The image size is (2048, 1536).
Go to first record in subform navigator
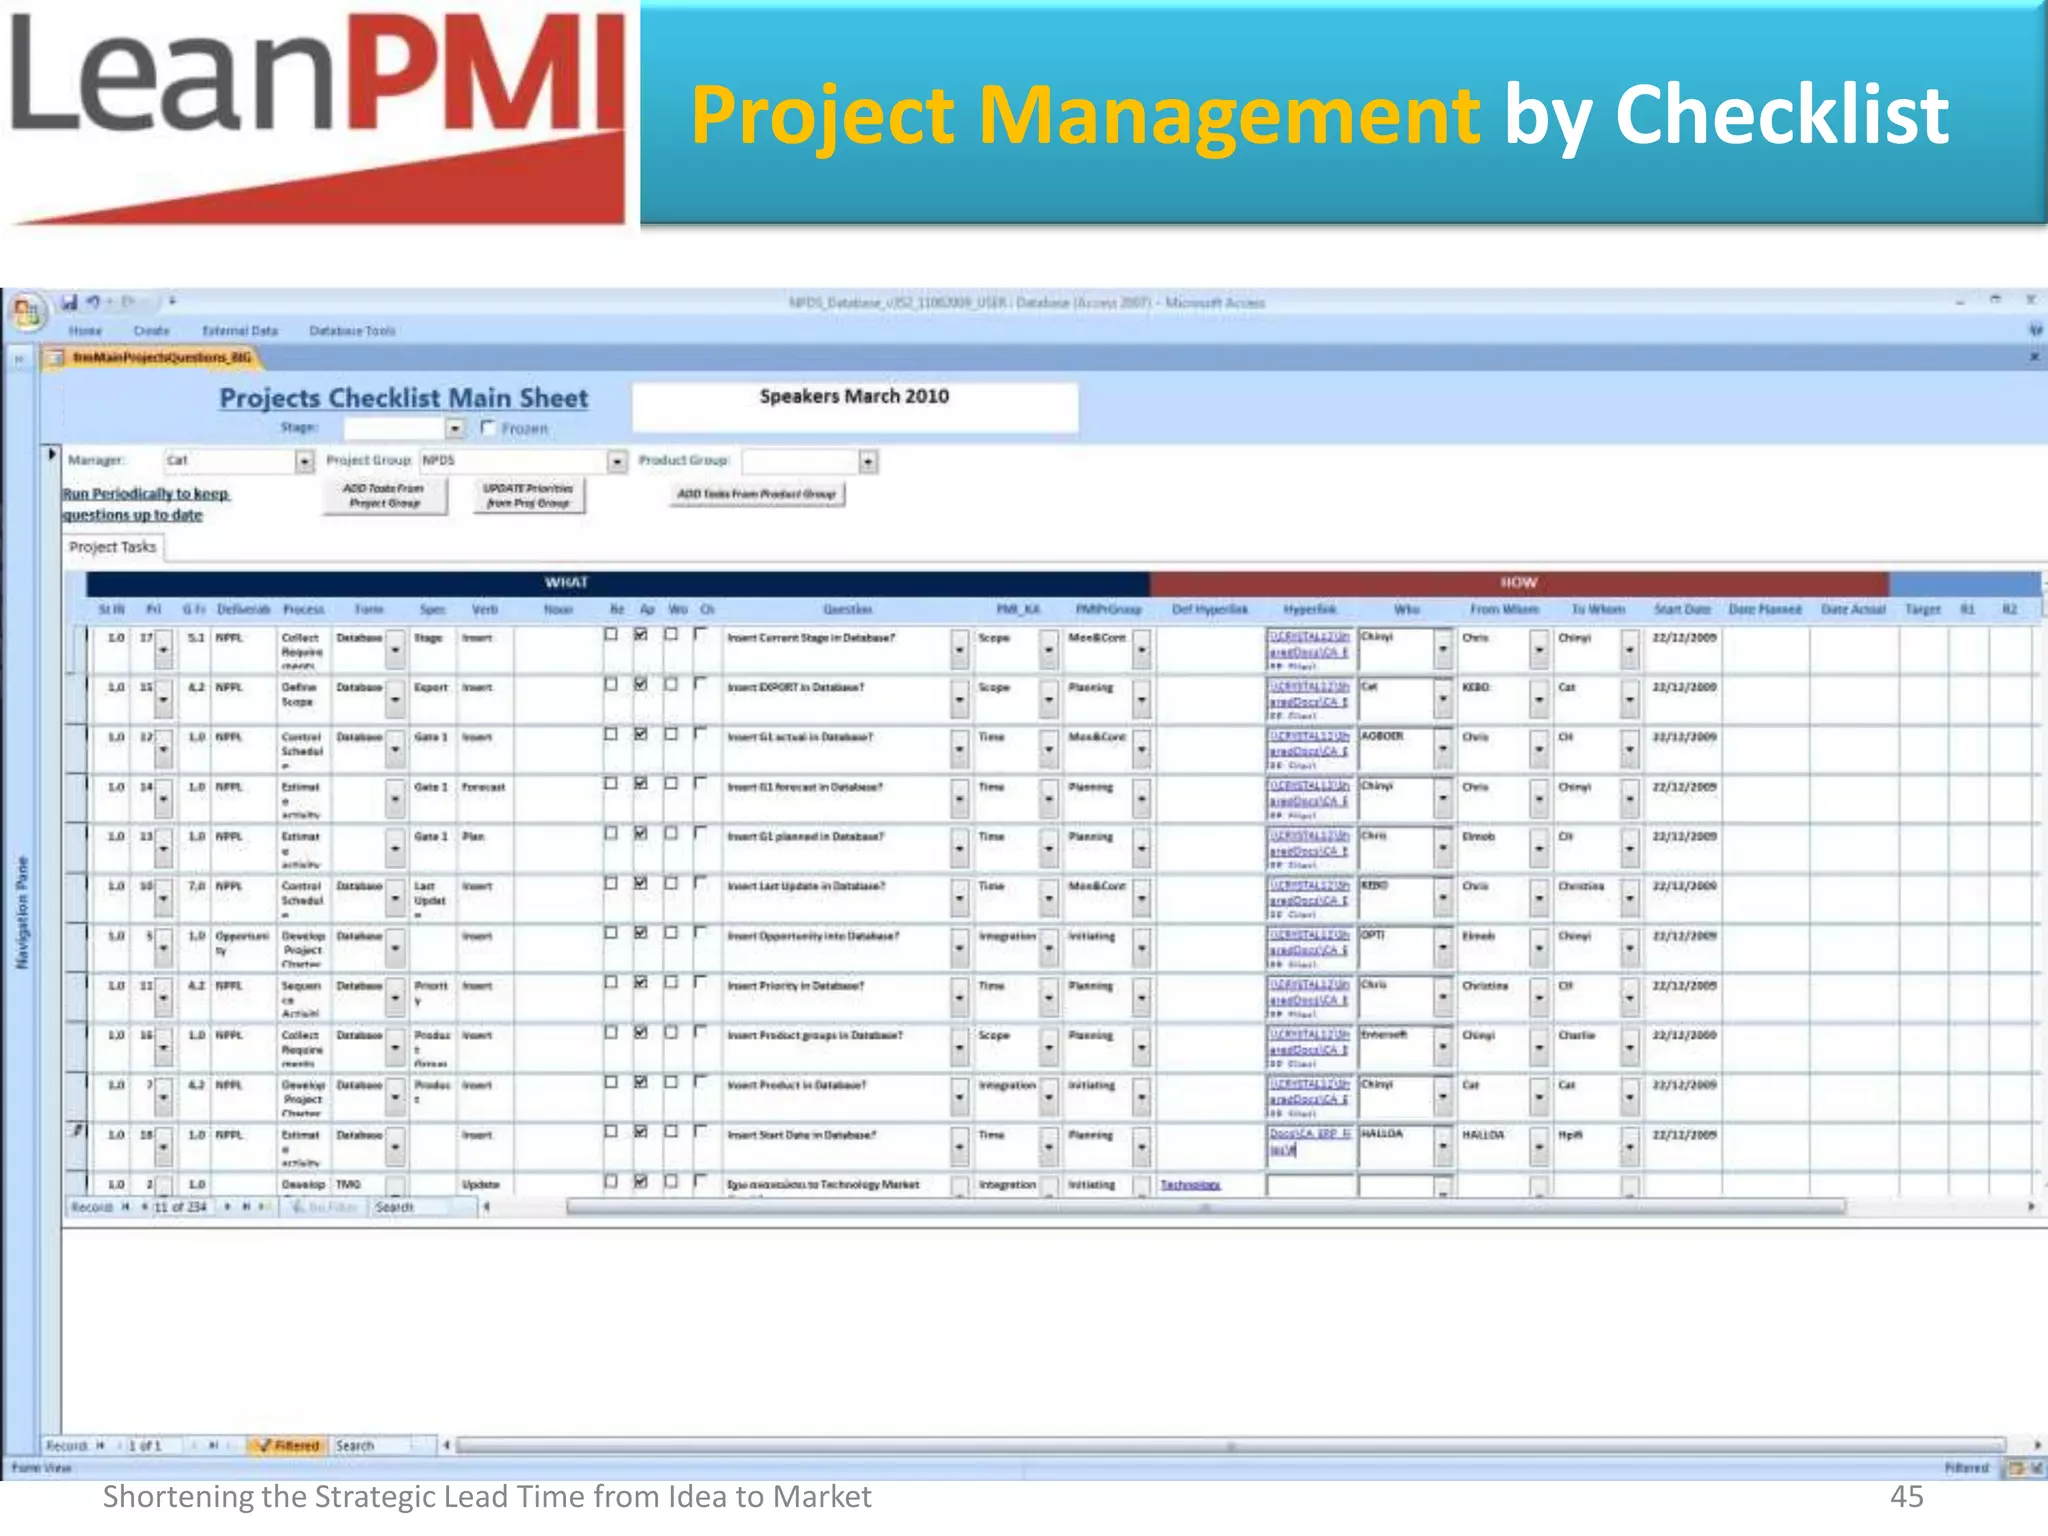[126, 1207]
